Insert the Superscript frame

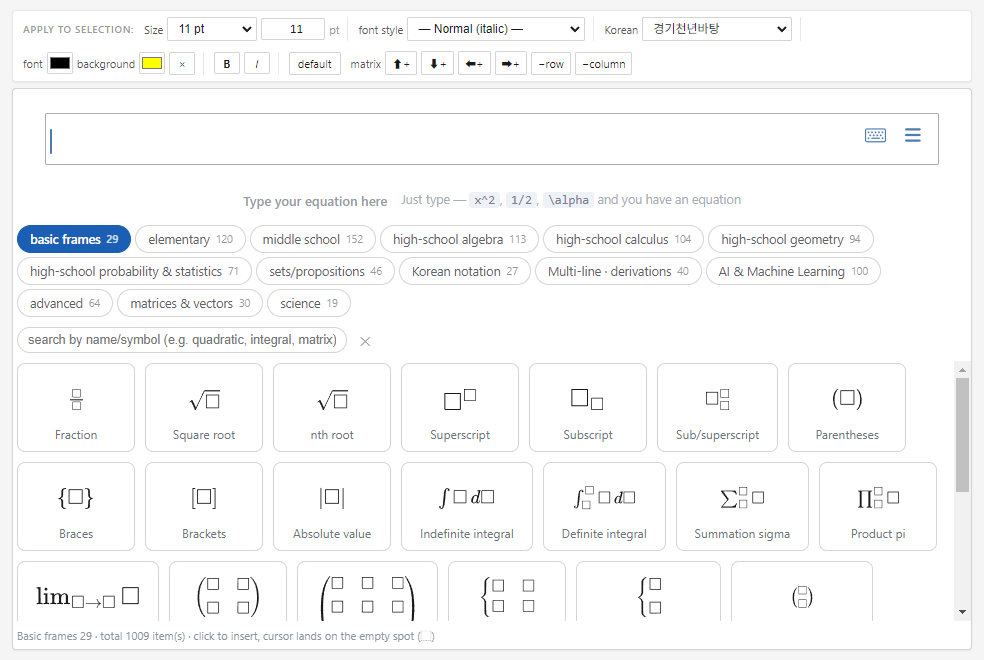(460, 407)
